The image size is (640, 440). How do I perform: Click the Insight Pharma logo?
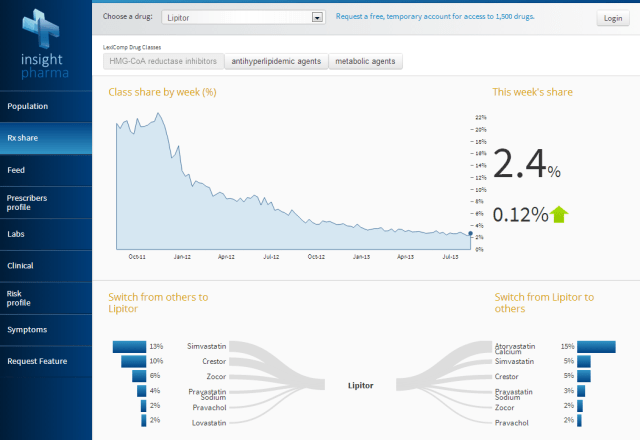pyautogui.click(x=44, y=44)
